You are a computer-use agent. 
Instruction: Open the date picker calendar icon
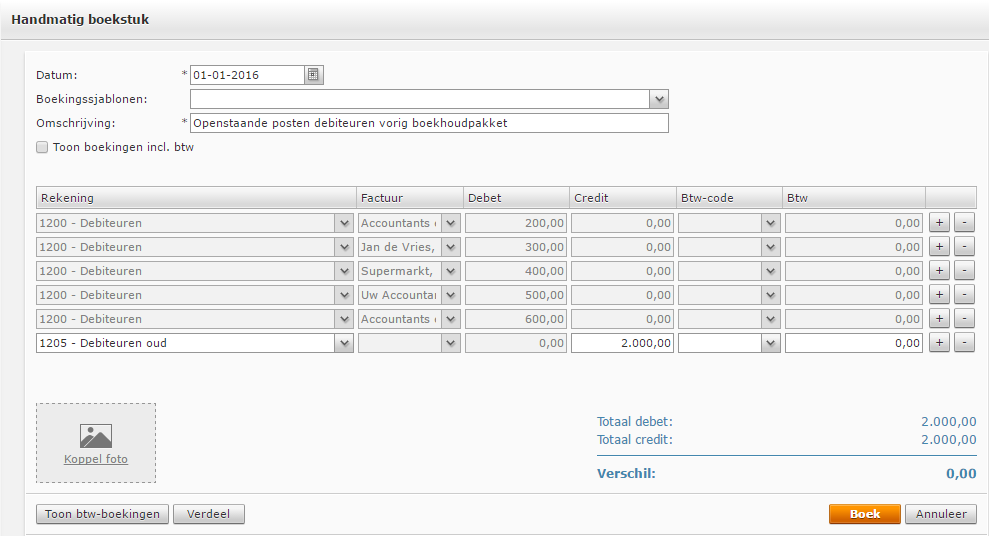coord(314,75)
